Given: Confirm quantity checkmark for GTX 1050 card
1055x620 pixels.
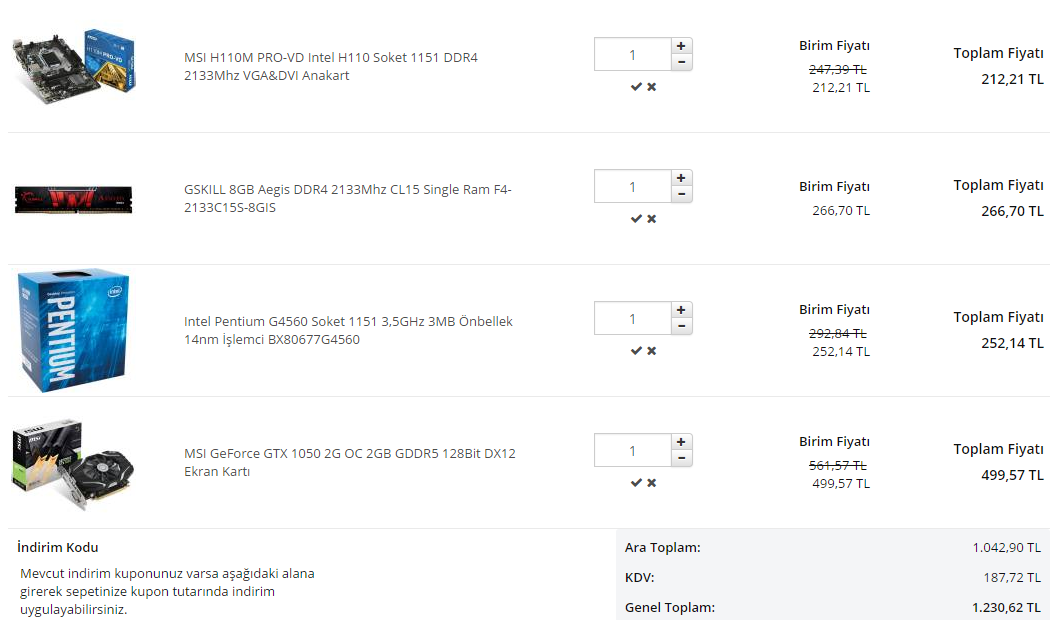Looking at the screenshot, I should [x=636, y=483].
